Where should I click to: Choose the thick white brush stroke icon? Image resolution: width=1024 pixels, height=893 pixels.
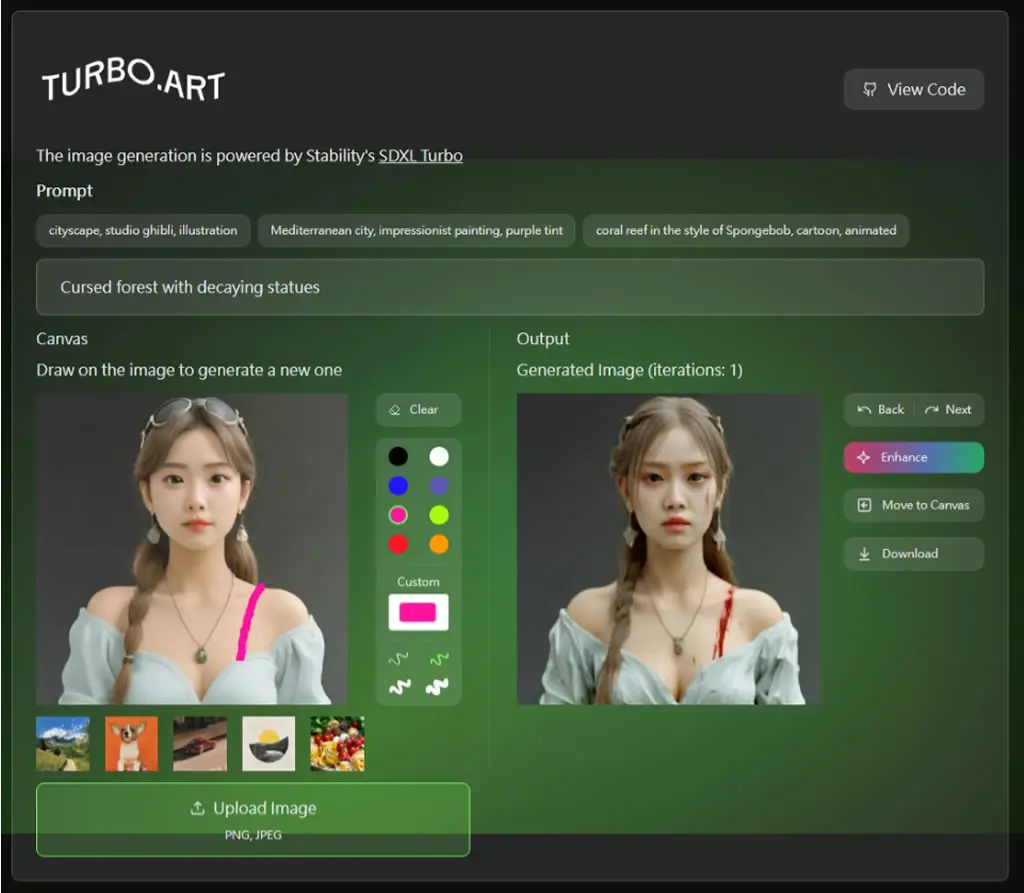click(x=399, y=687)
